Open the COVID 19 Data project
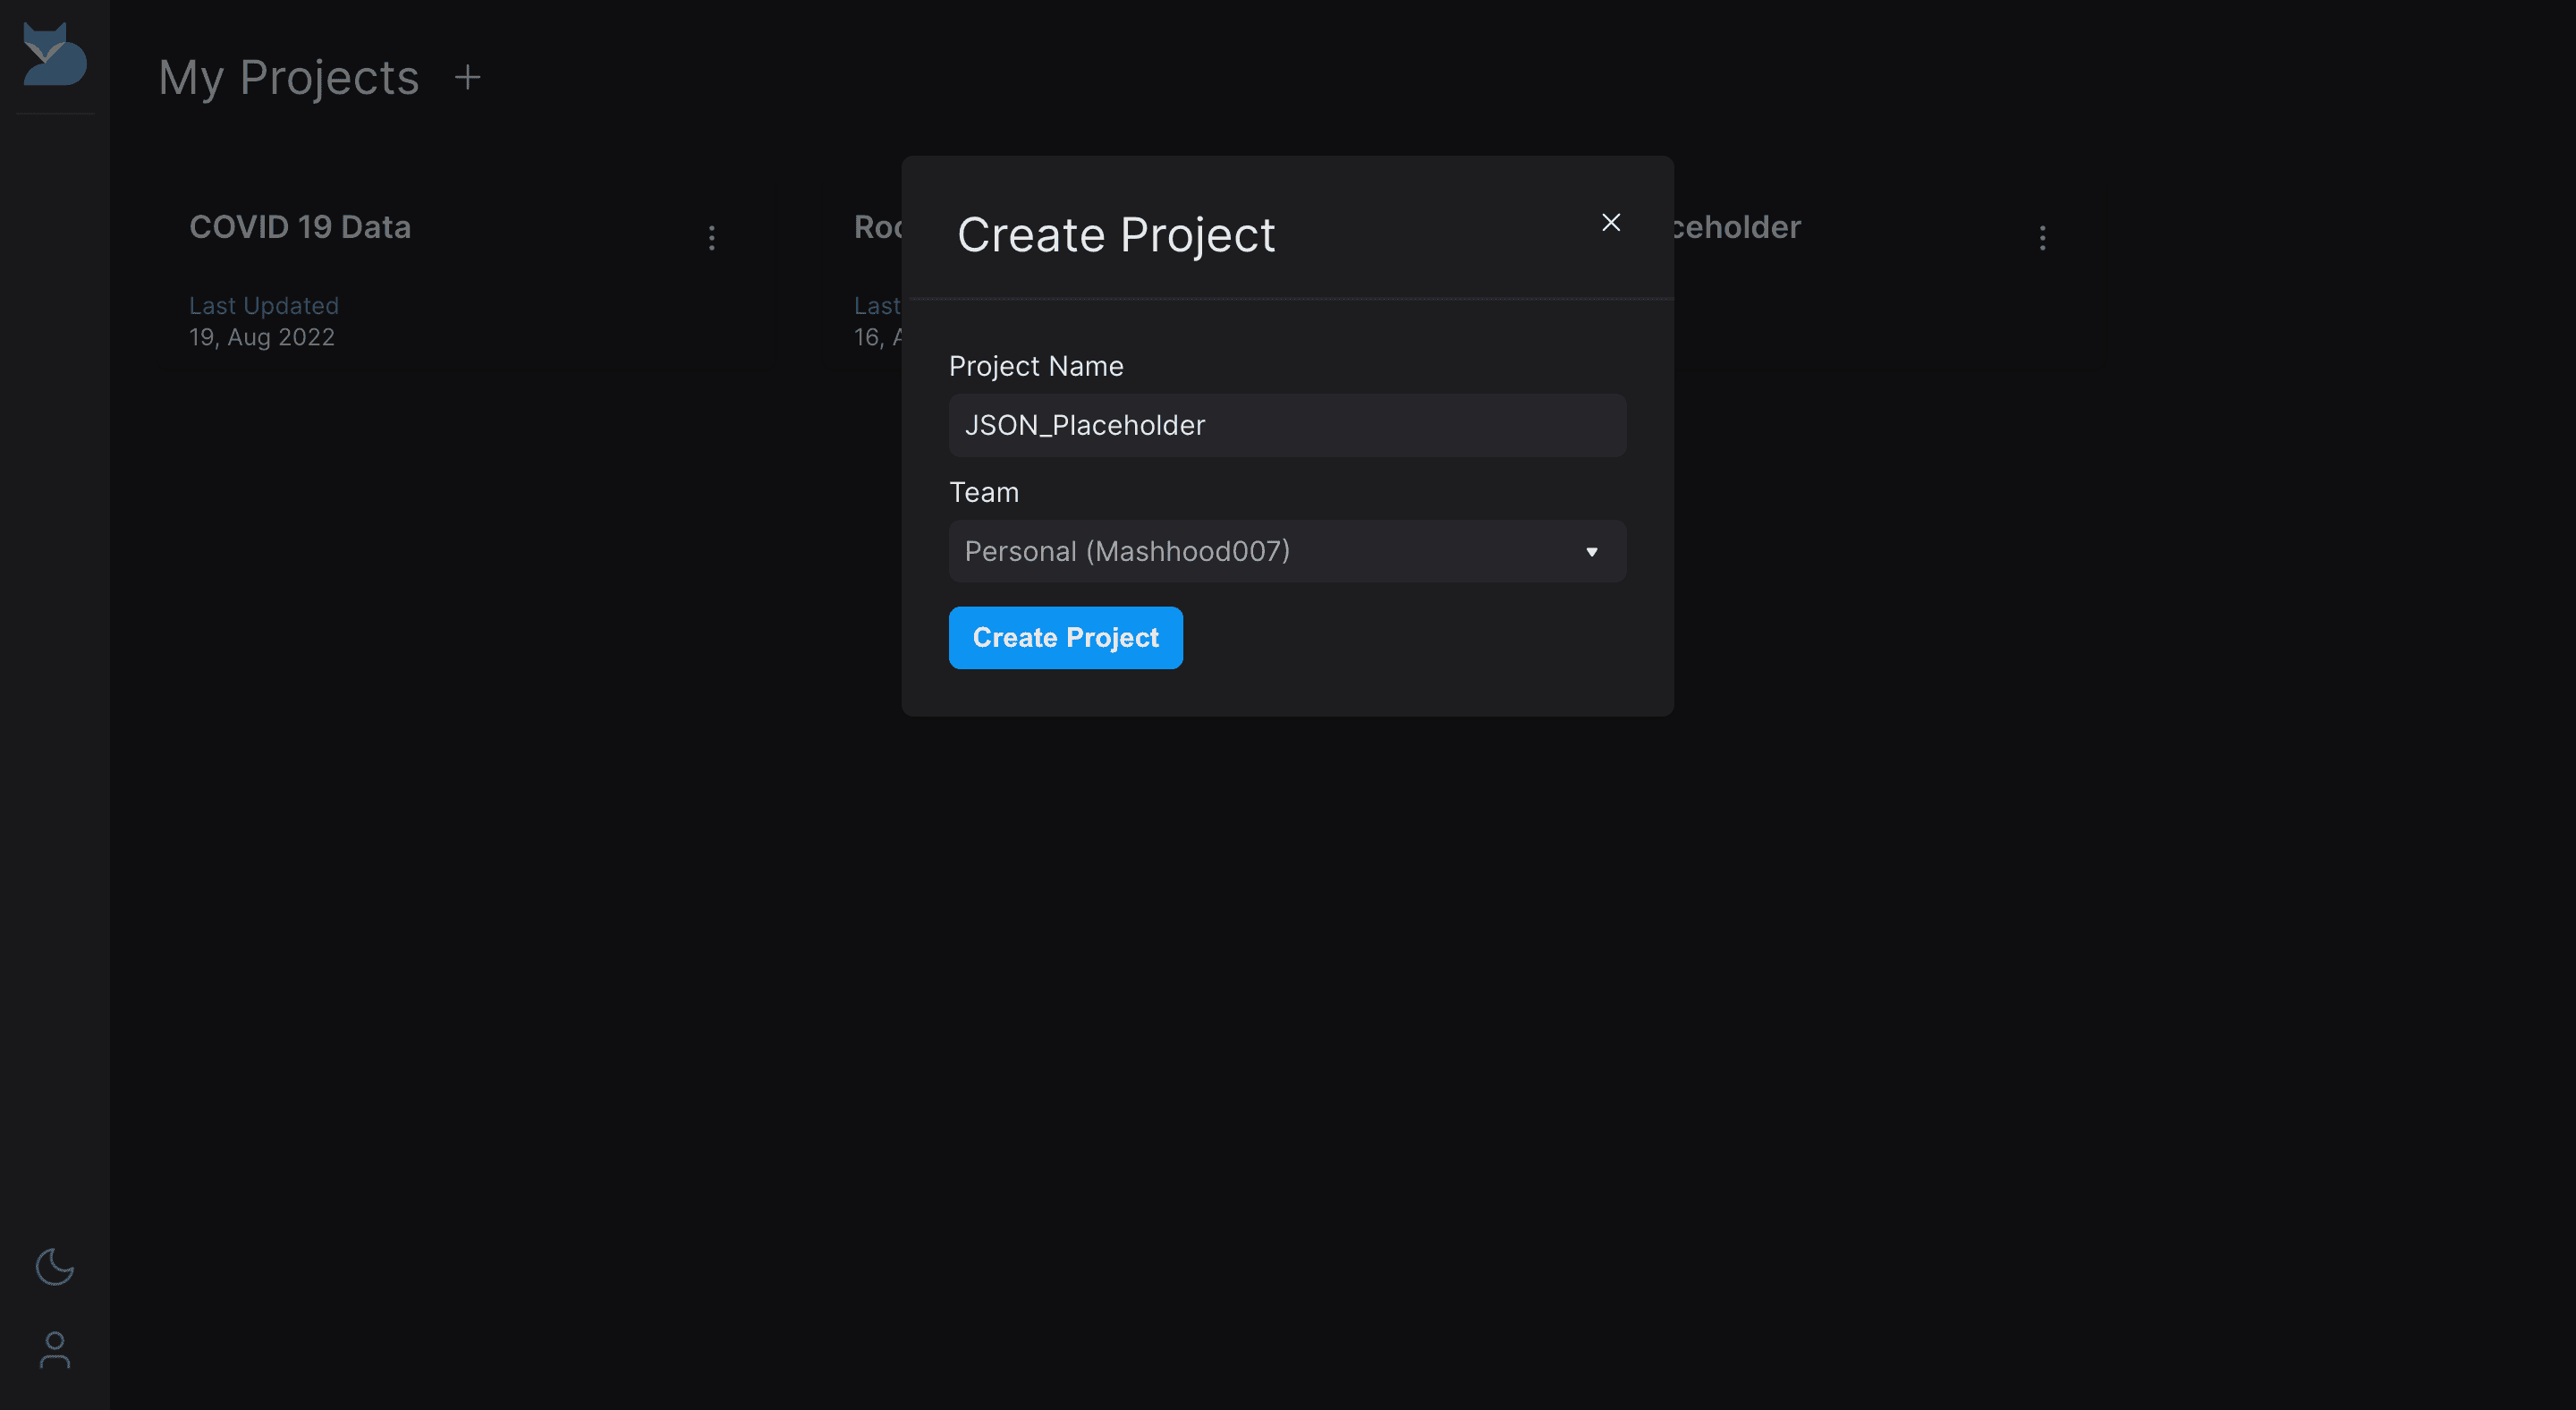The height and width of the screenshot is (1410, 2576). pos(300,227)
